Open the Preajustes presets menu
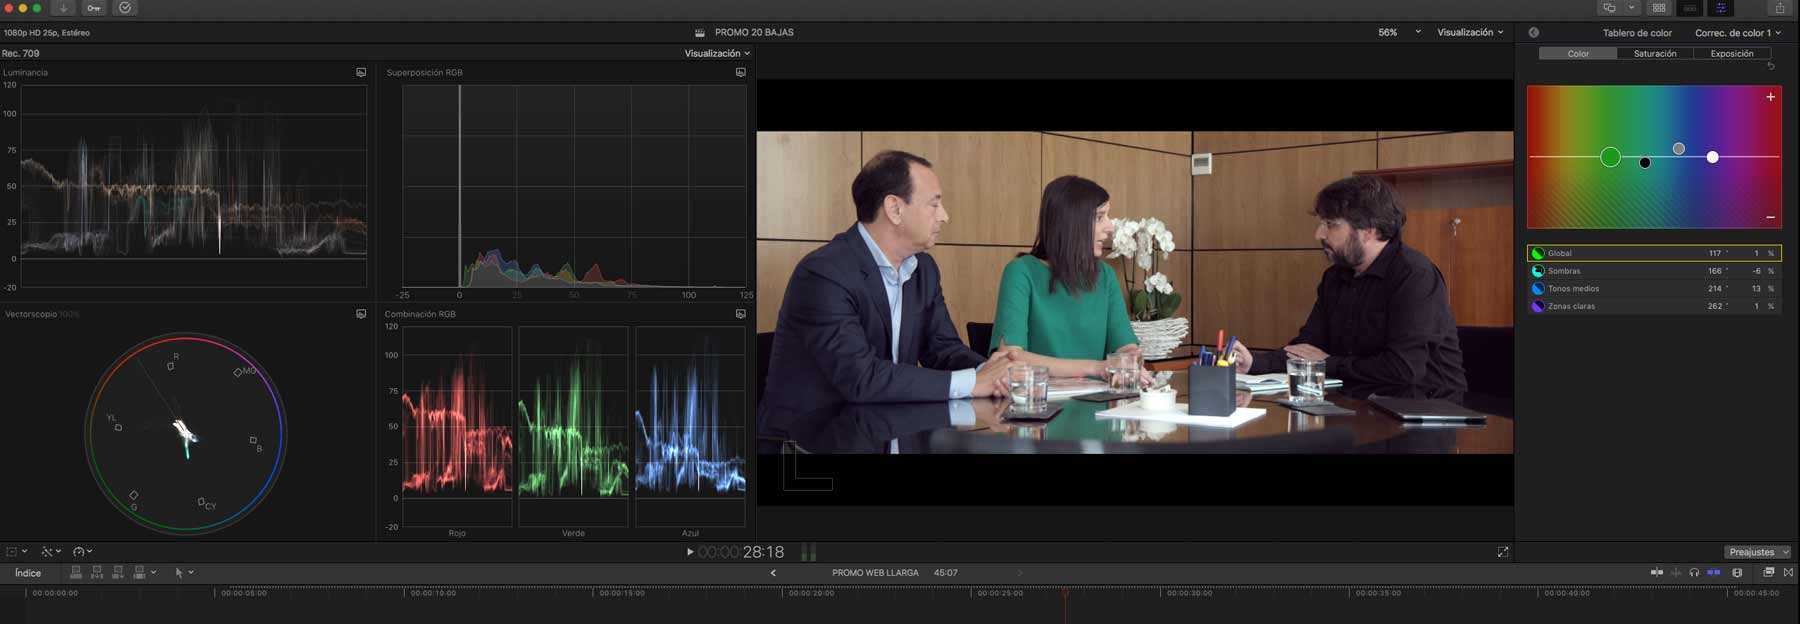The height and width of the screenshot is (624, 1800). tap(1757, 552)
